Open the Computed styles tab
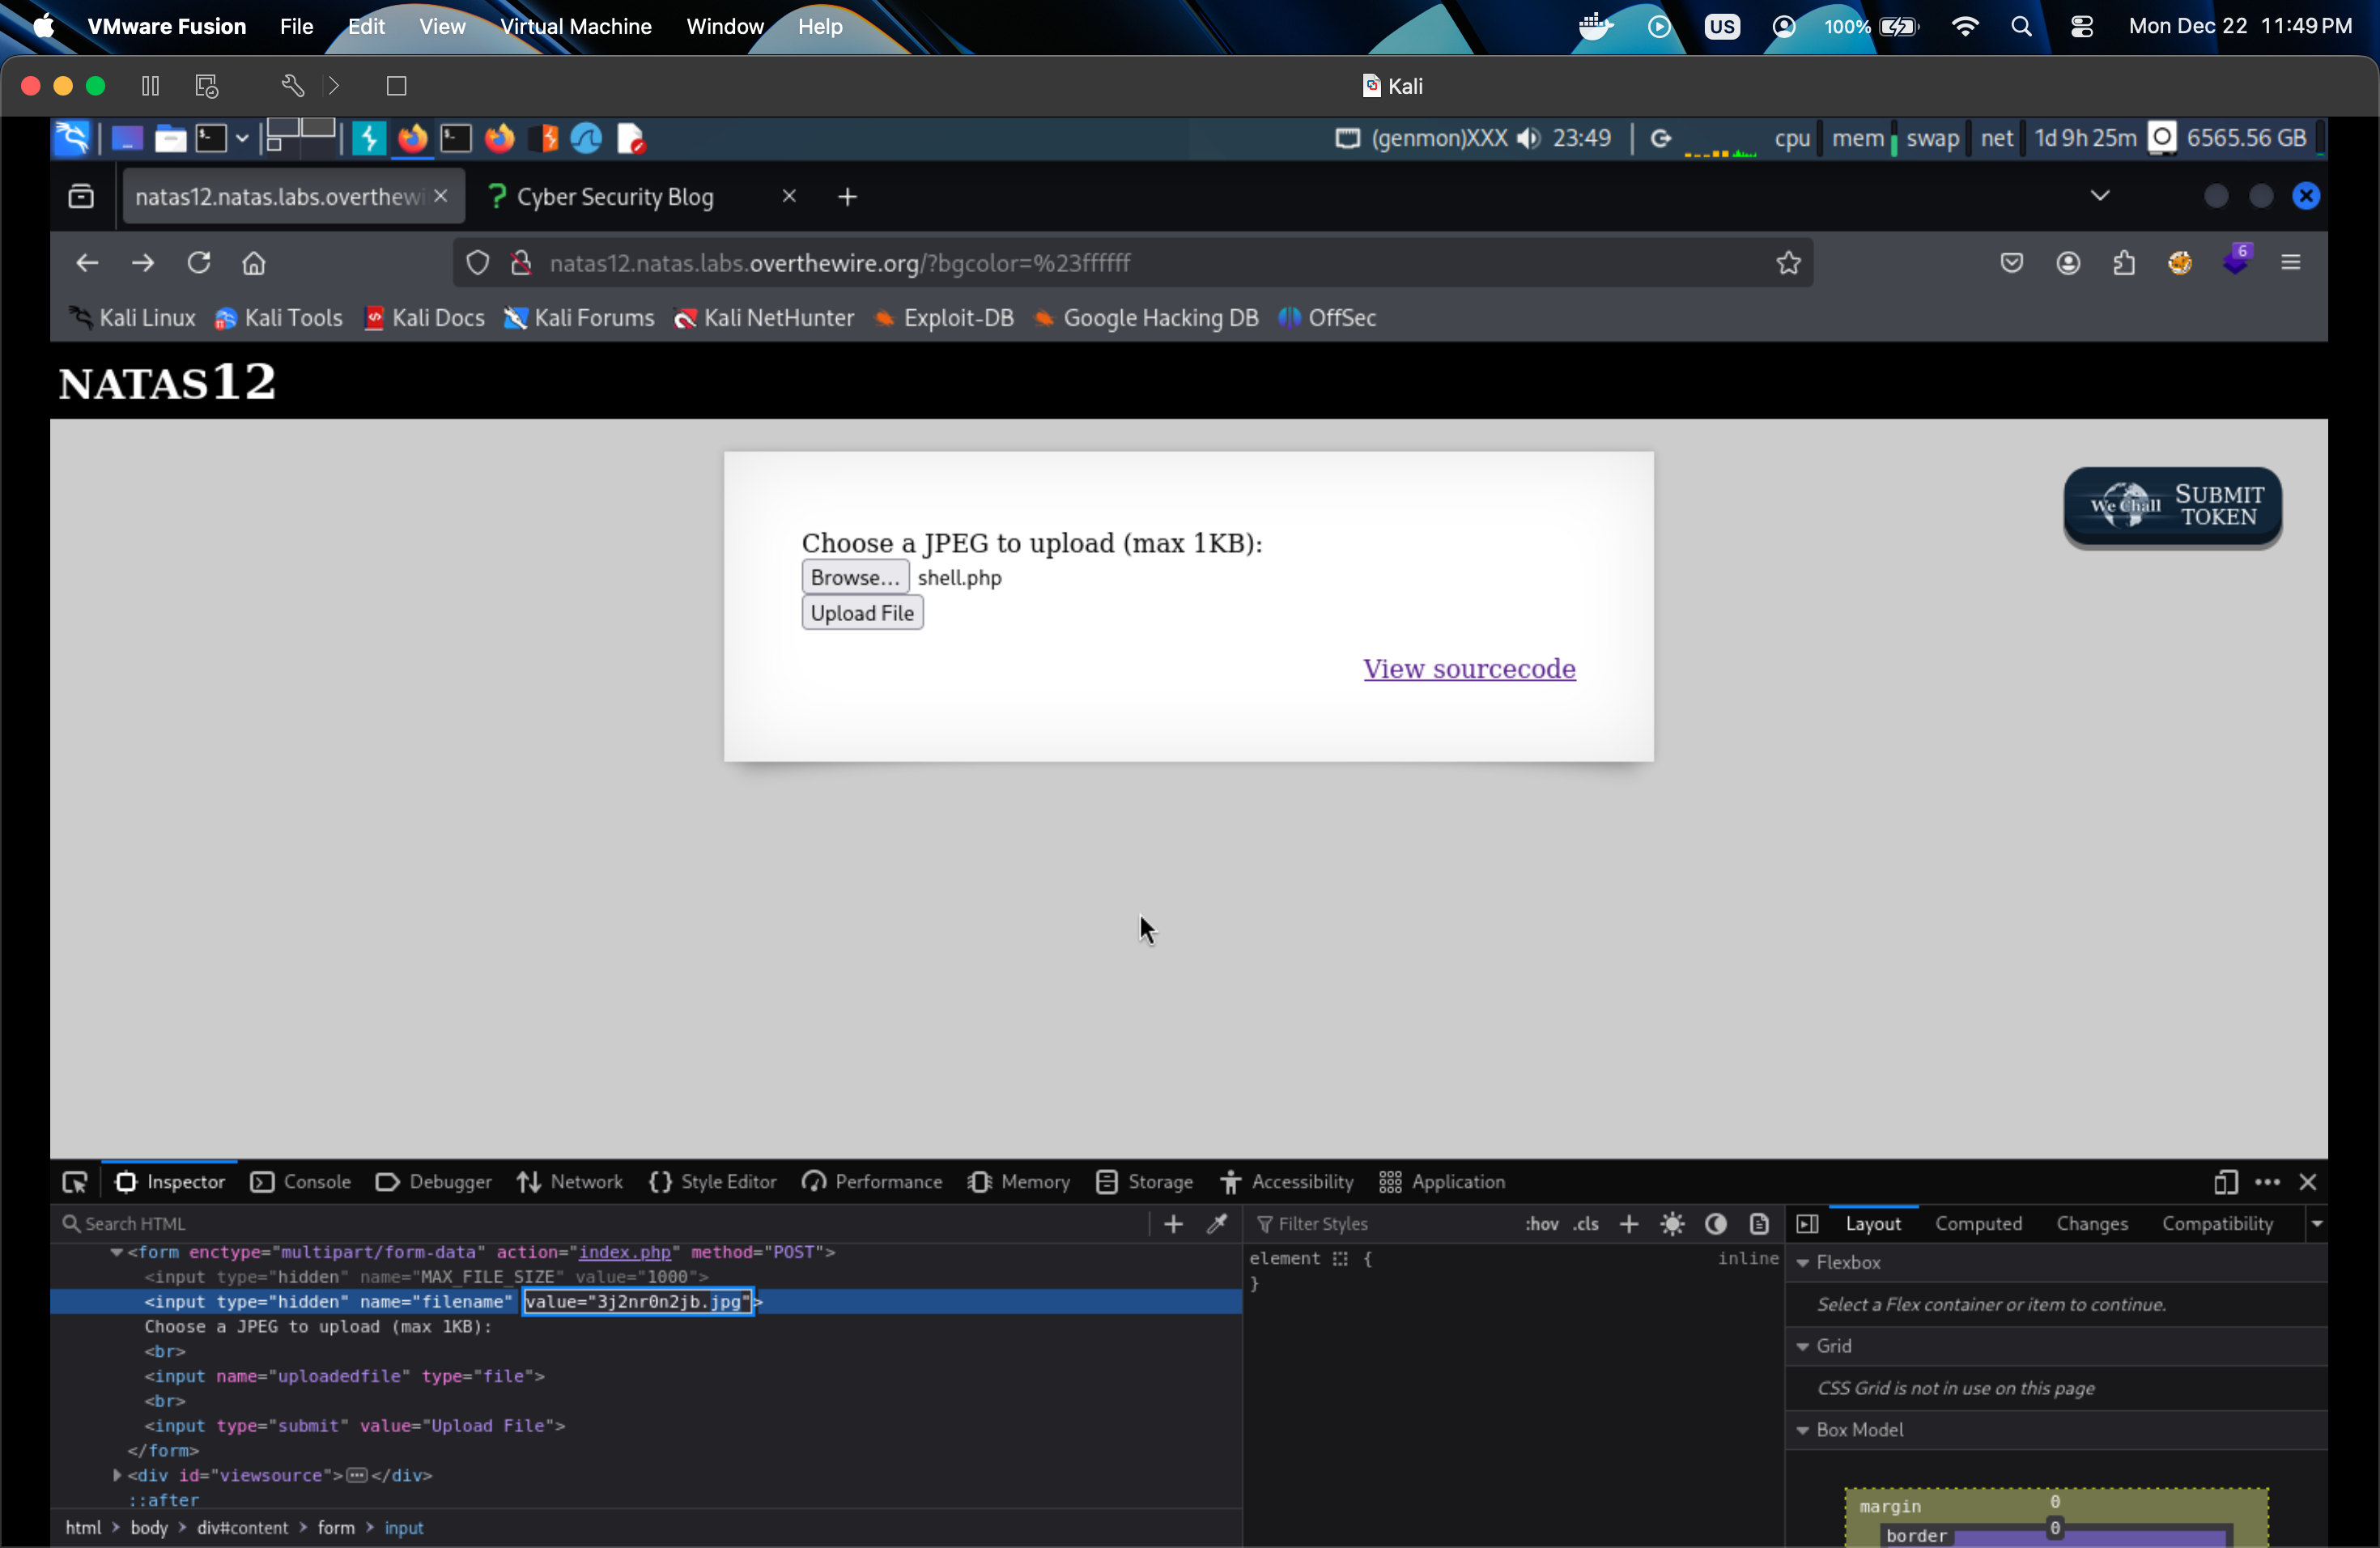 (1977, 1223)
